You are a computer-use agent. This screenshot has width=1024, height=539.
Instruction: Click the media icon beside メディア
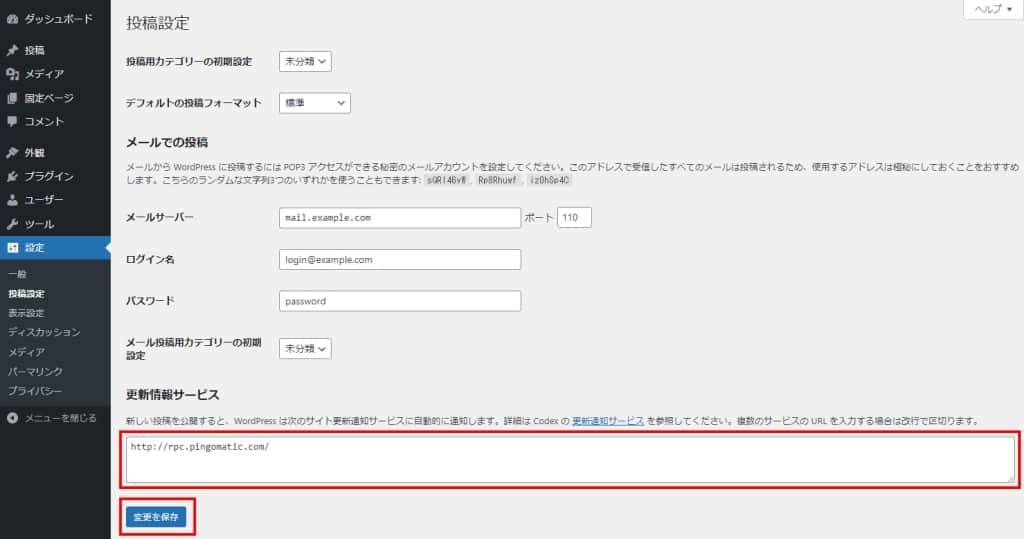click(x=12, y=74)
